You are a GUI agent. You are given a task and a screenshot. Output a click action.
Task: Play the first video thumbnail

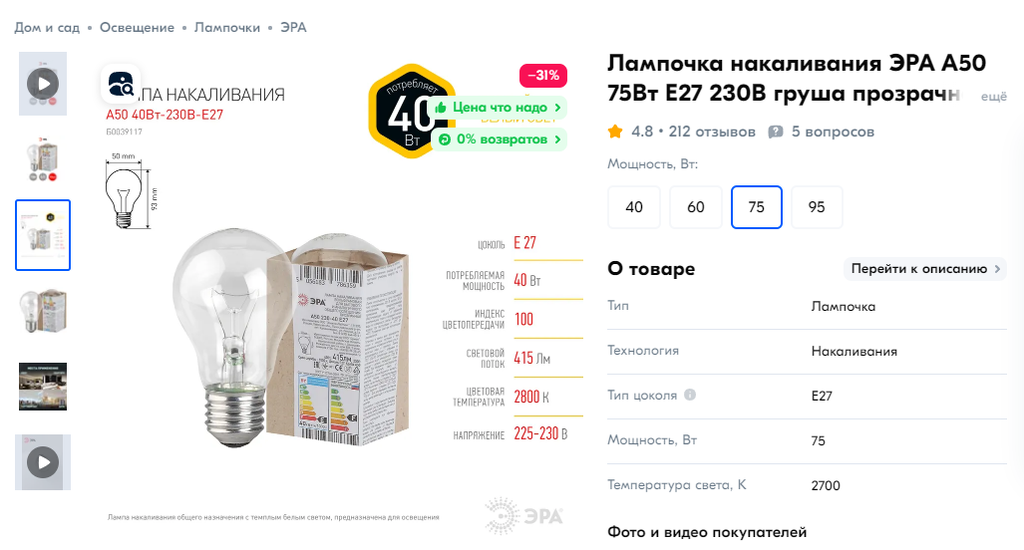click(43, 84)
